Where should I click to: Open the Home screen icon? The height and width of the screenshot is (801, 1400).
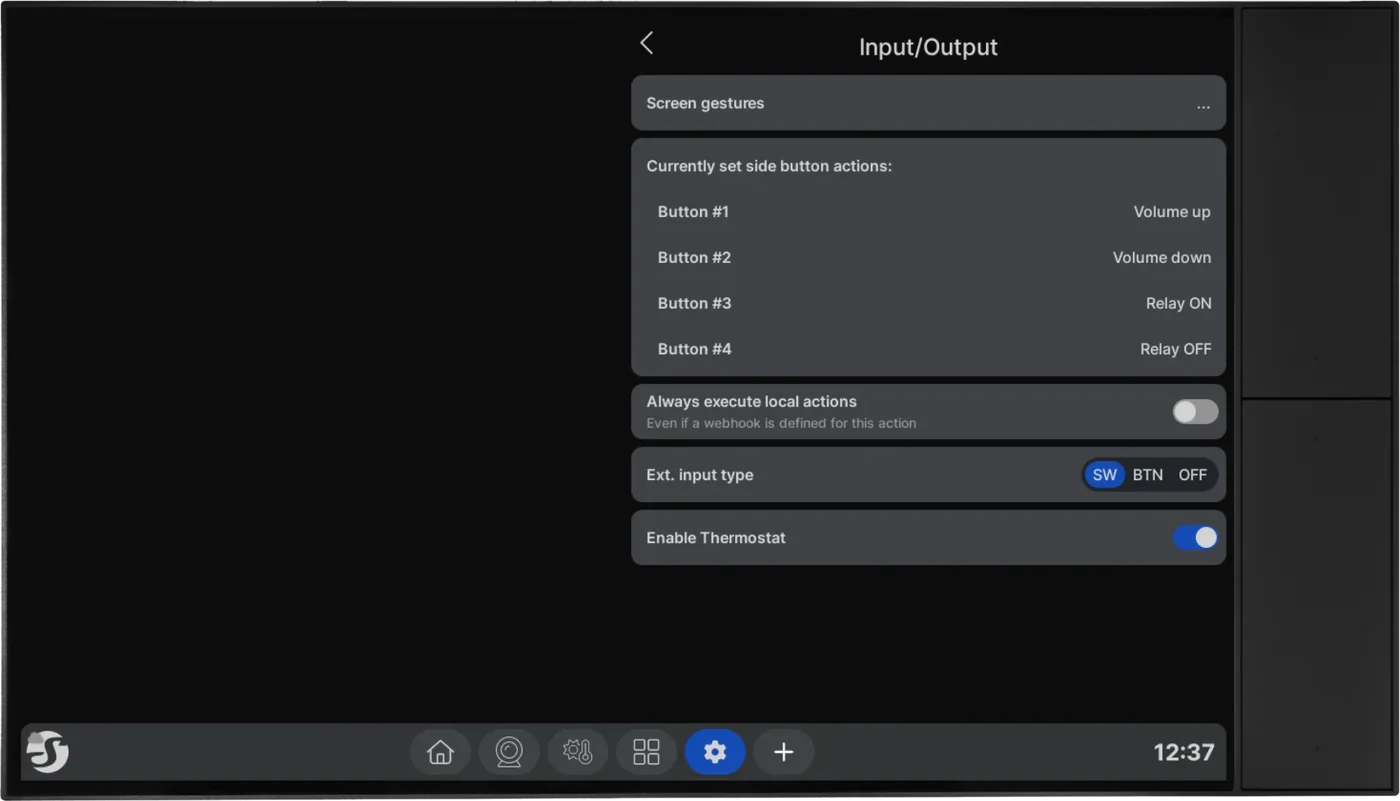[440, 752]
